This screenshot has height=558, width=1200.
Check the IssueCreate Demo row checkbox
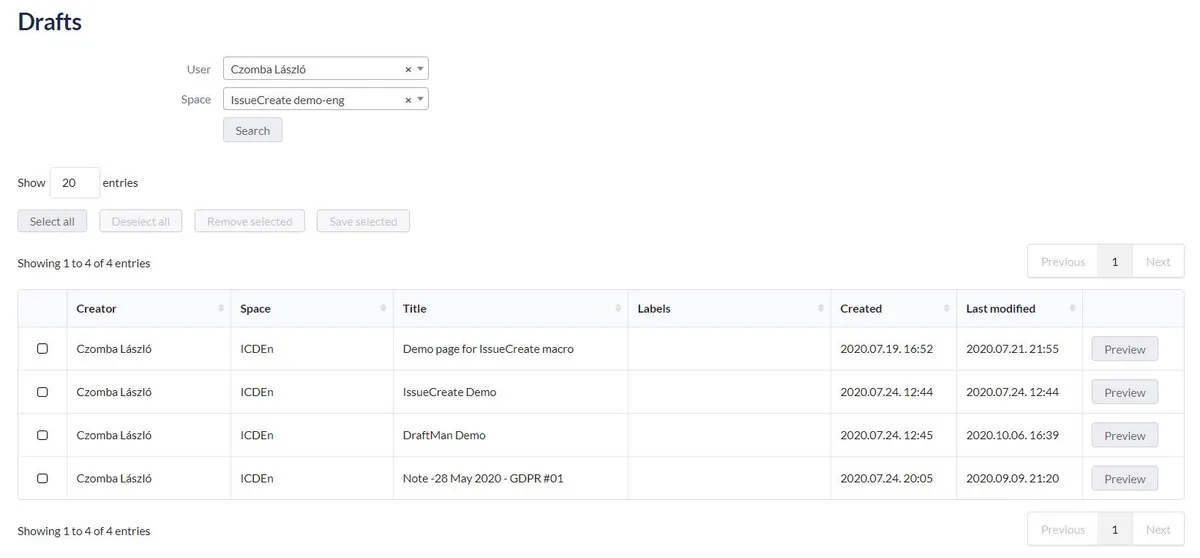pos(42,392)
